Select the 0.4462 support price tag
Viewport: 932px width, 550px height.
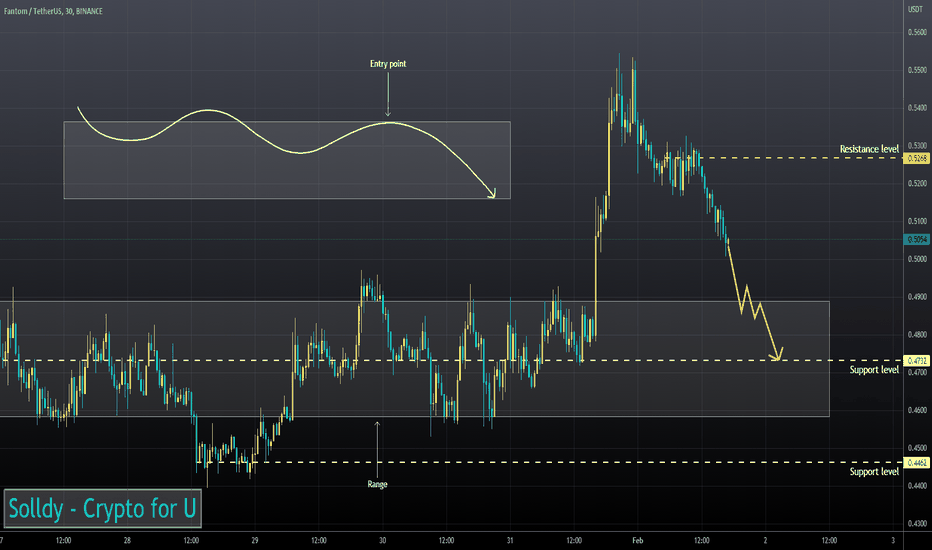tap(916, 463)
